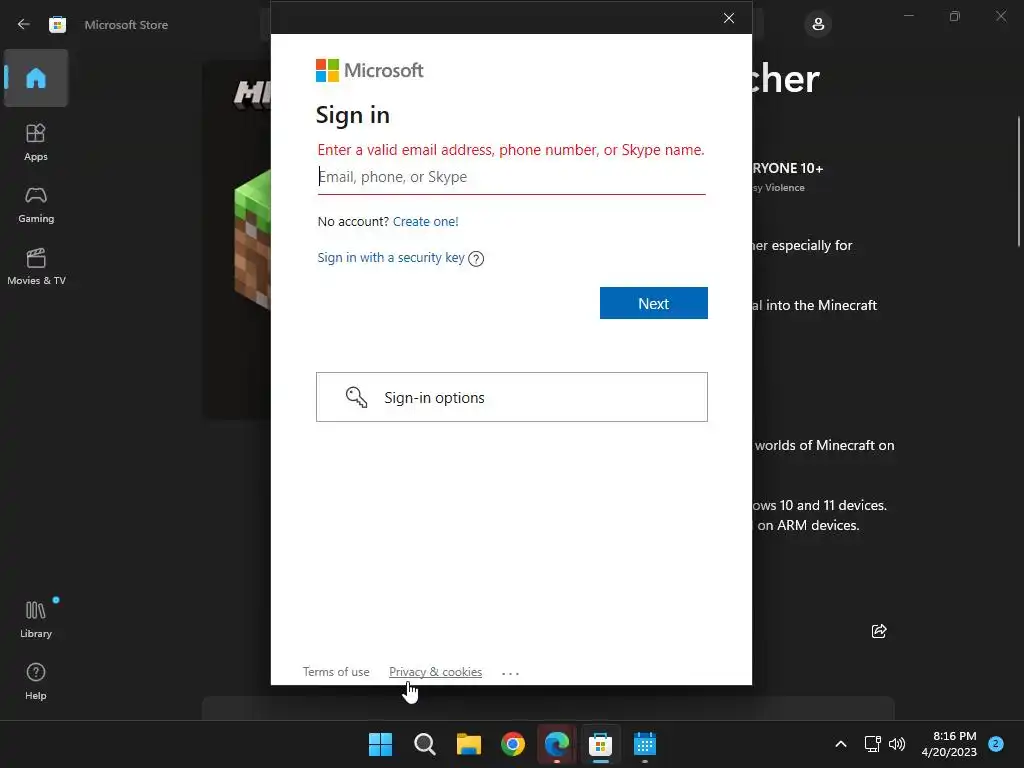Click the Microsoft Store logo icon in title bar
The height and width of the screenshot is (768, 1024).
point(57,25)
